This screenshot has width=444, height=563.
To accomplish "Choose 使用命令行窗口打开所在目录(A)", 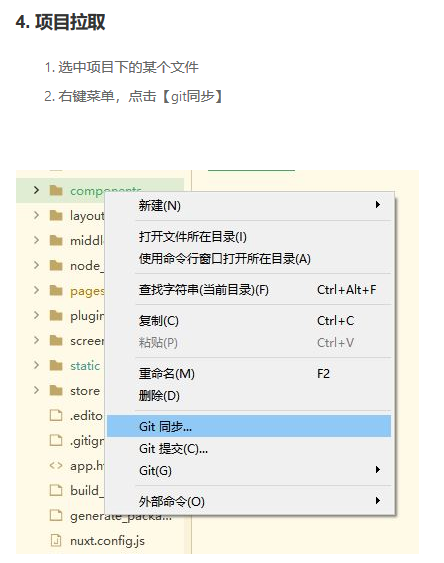I will click(x=249, y=259).
